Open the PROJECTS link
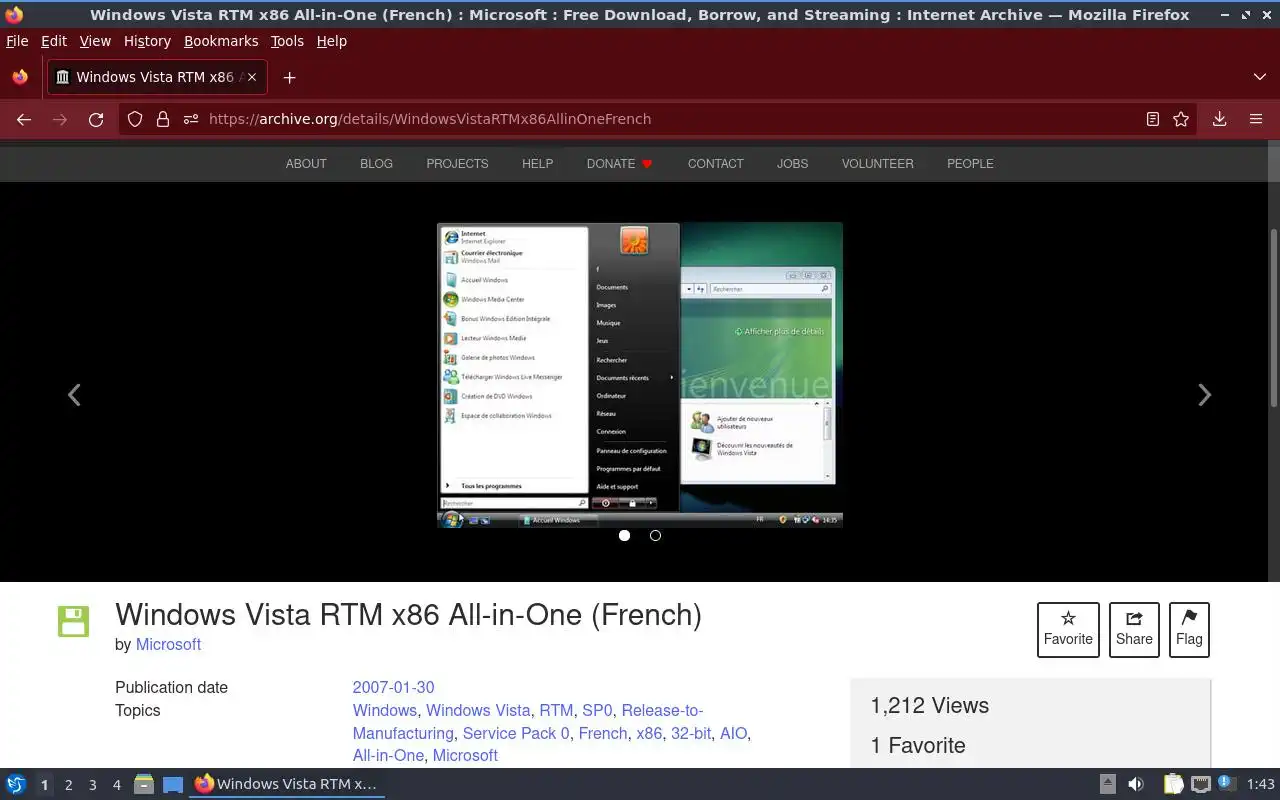This screenshot has height=800, width=1280. pyautogui.click(x=457, y=163)
